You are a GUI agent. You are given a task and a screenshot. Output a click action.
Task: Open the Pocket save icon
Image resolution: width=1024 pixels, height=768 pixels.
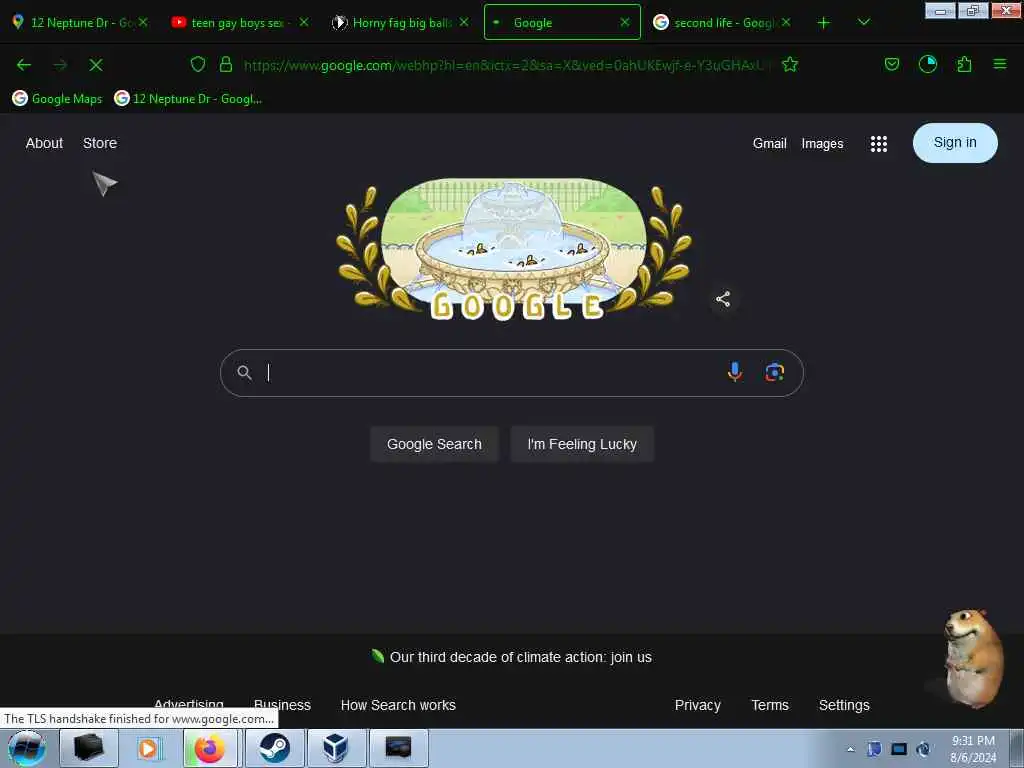(x=891, y=64)
